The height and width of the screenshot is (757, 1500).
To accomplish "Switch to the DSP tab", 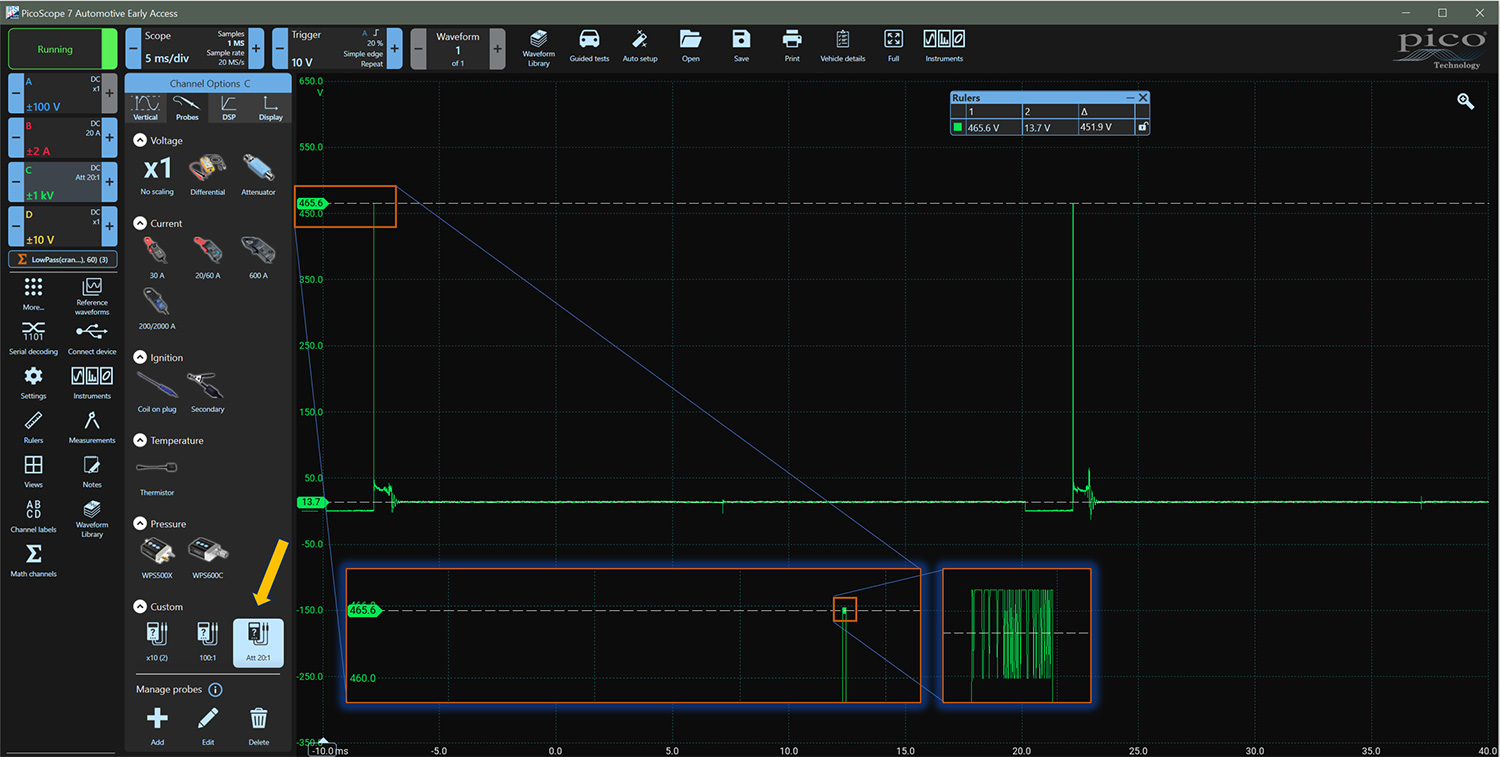I will point(229,108).
